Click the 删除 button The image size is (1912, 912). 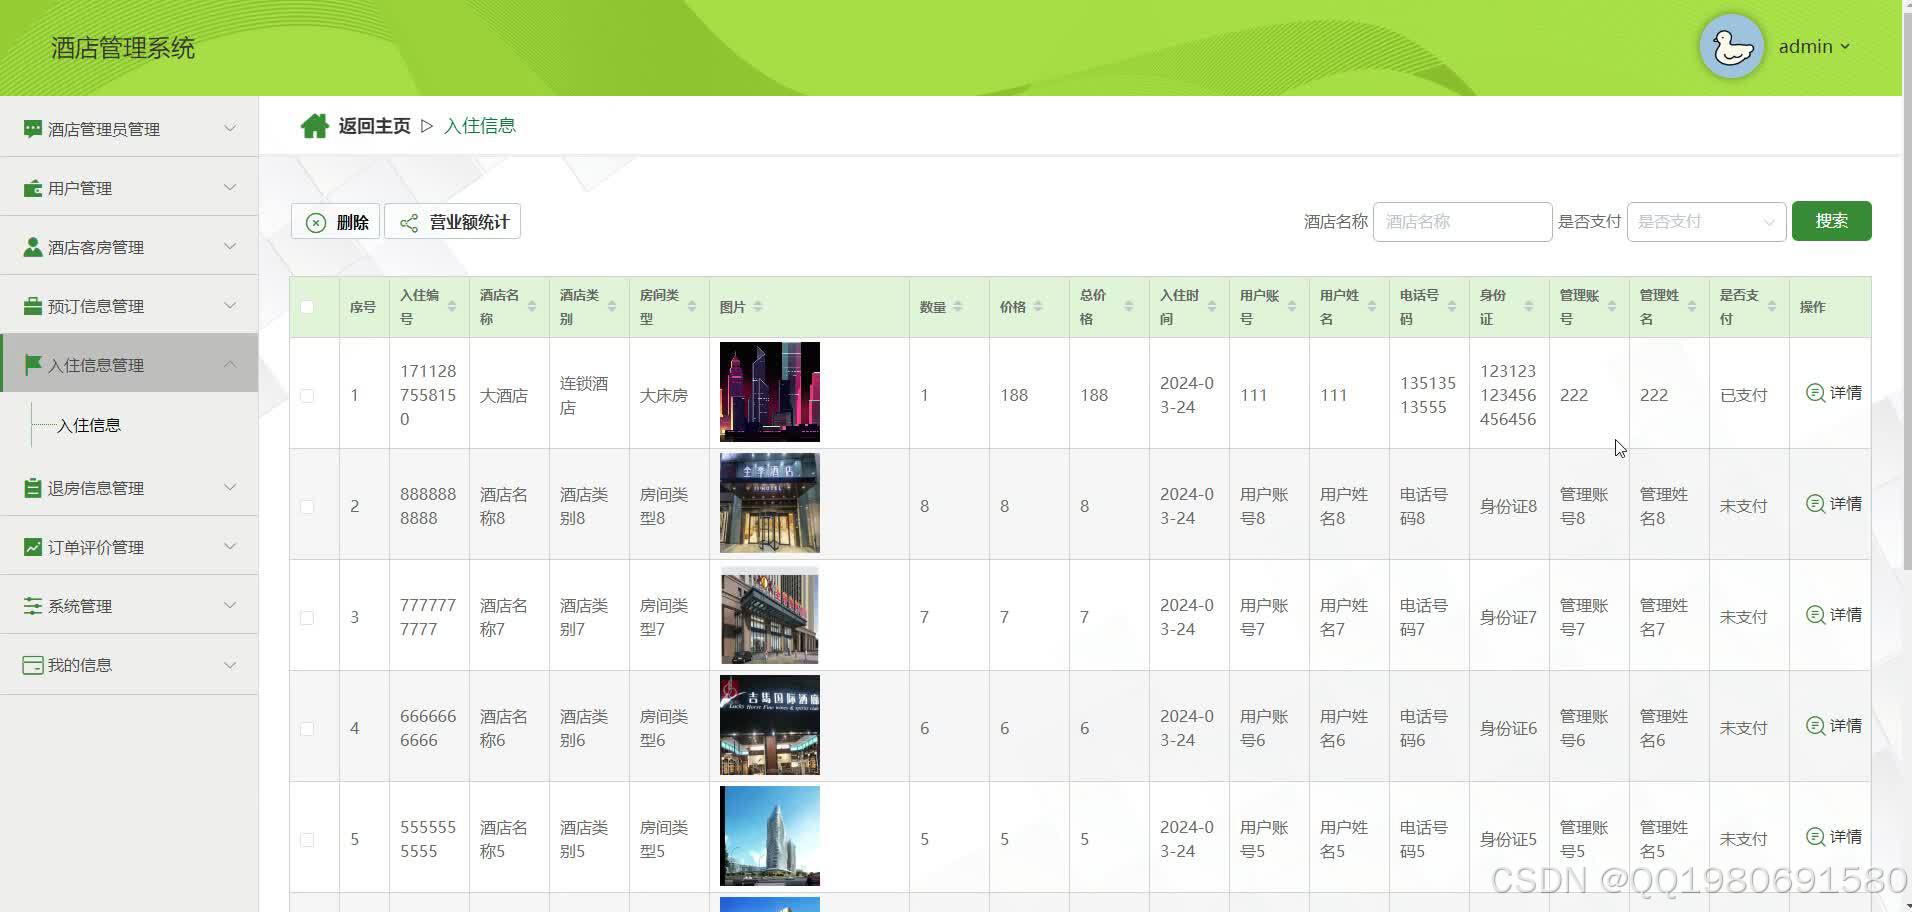tap(336, 222)
